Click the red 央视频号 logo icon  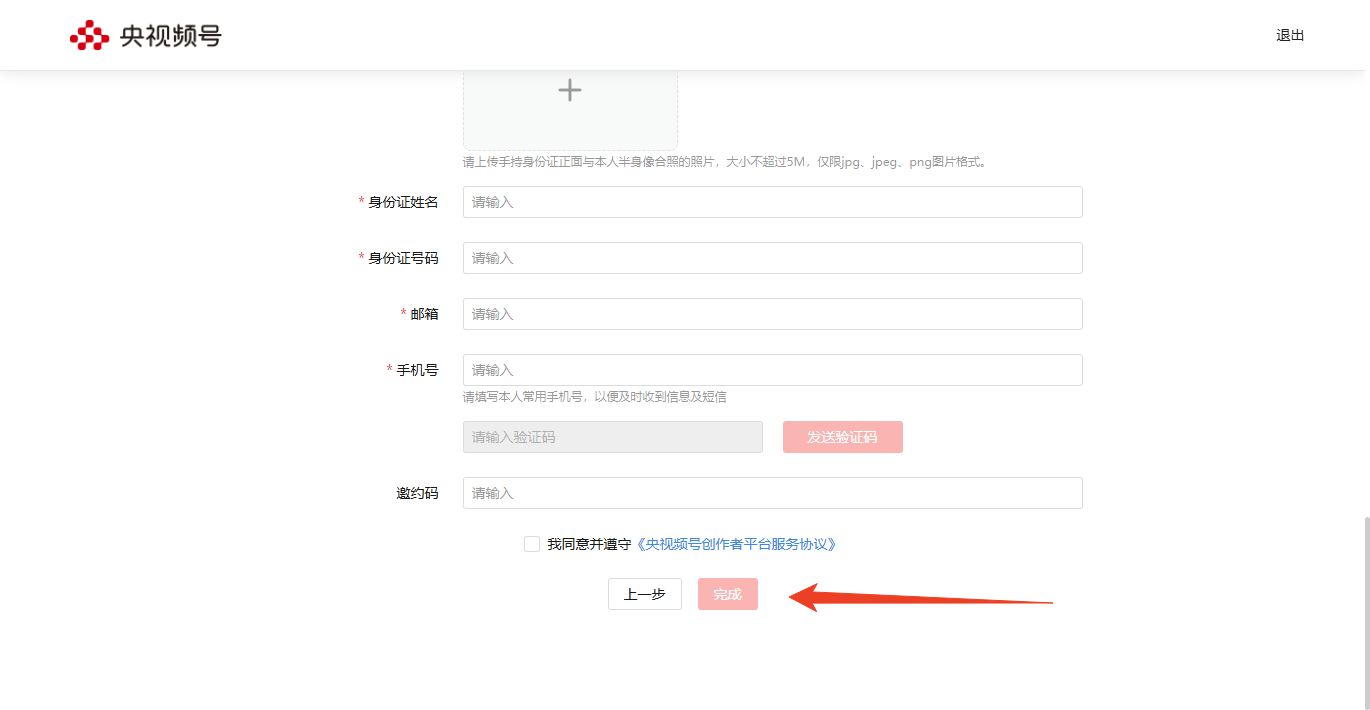pos(89,36)
